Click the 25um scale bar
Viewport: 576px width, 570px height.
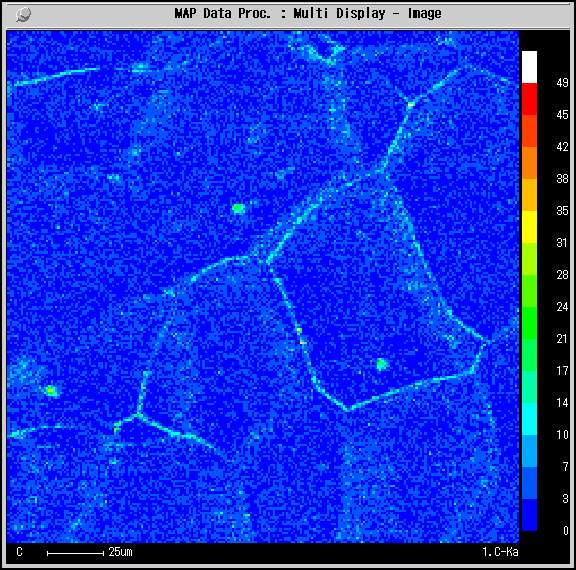point(75,553)
